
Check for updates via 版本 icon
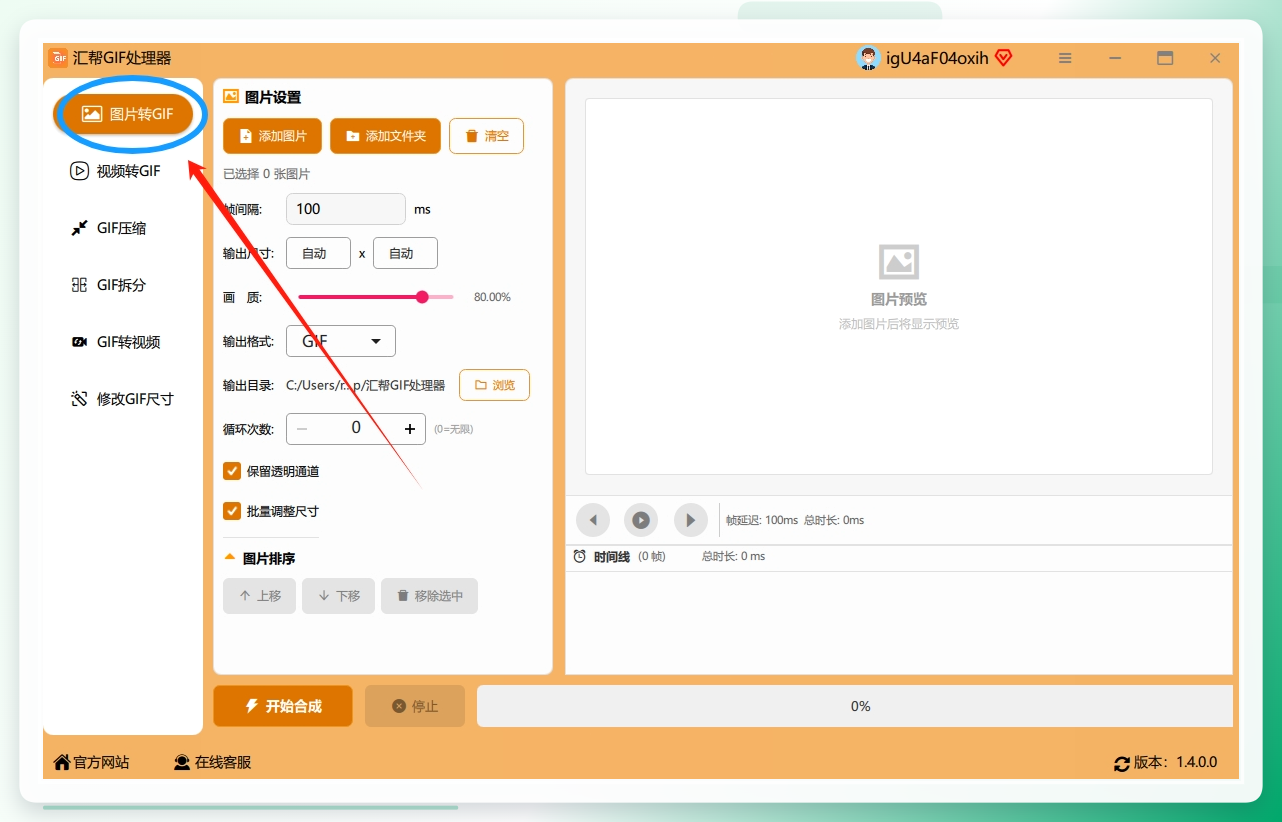pyautogui.click(x=1122, y=763)
